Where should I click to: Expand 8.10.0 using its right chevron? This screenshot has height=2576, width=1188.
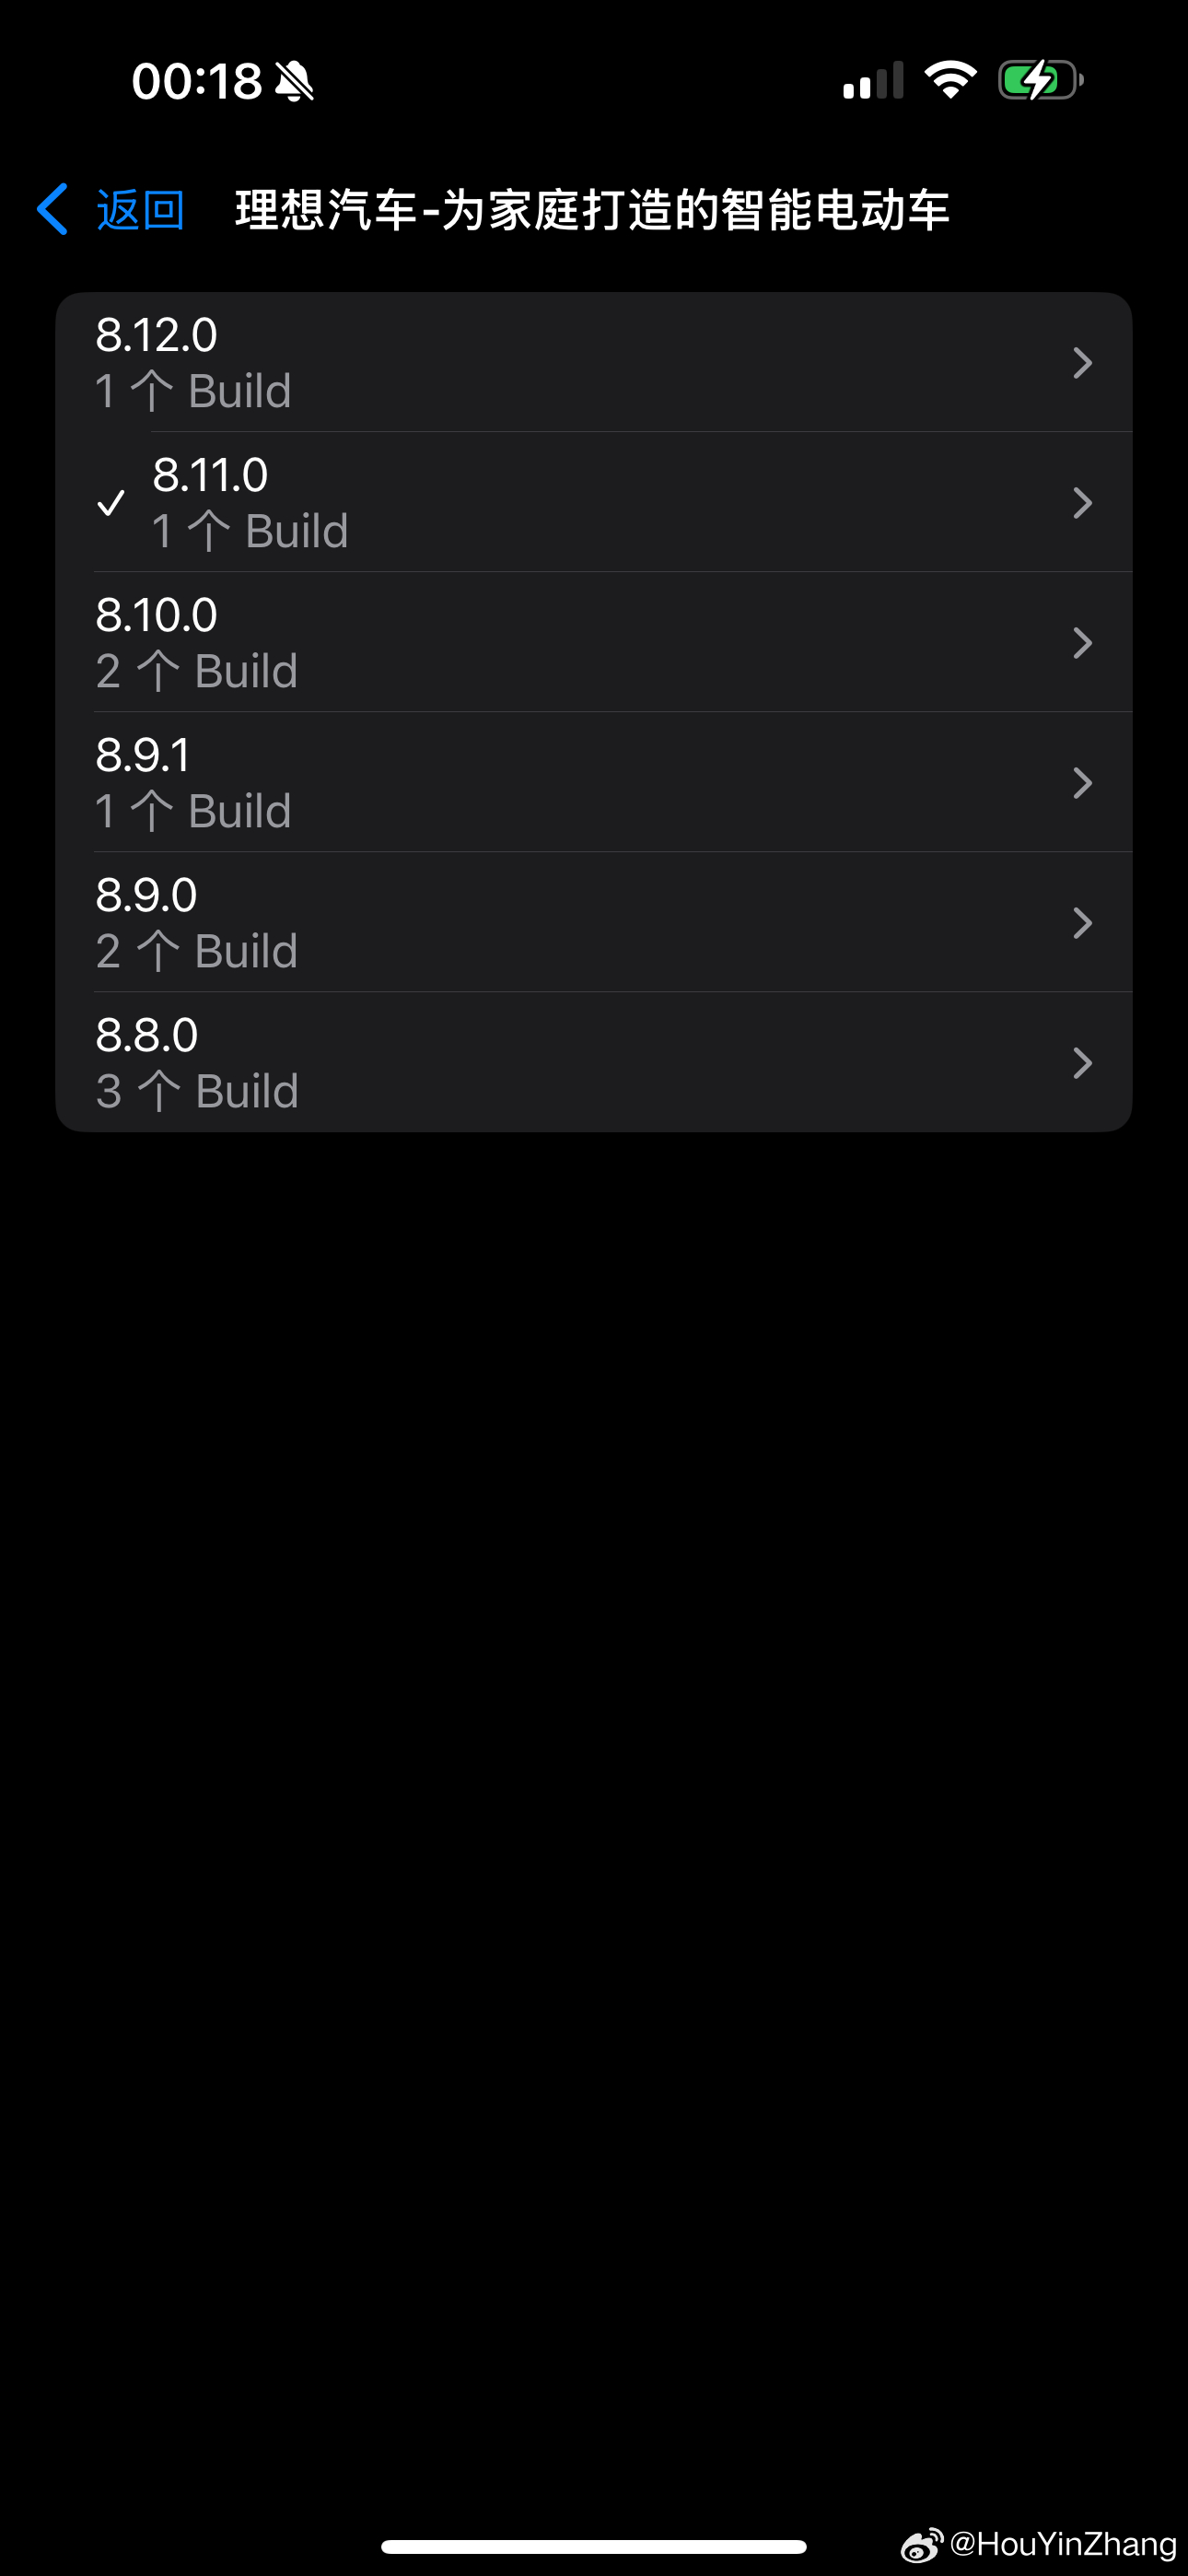[x=1082, y=642]
